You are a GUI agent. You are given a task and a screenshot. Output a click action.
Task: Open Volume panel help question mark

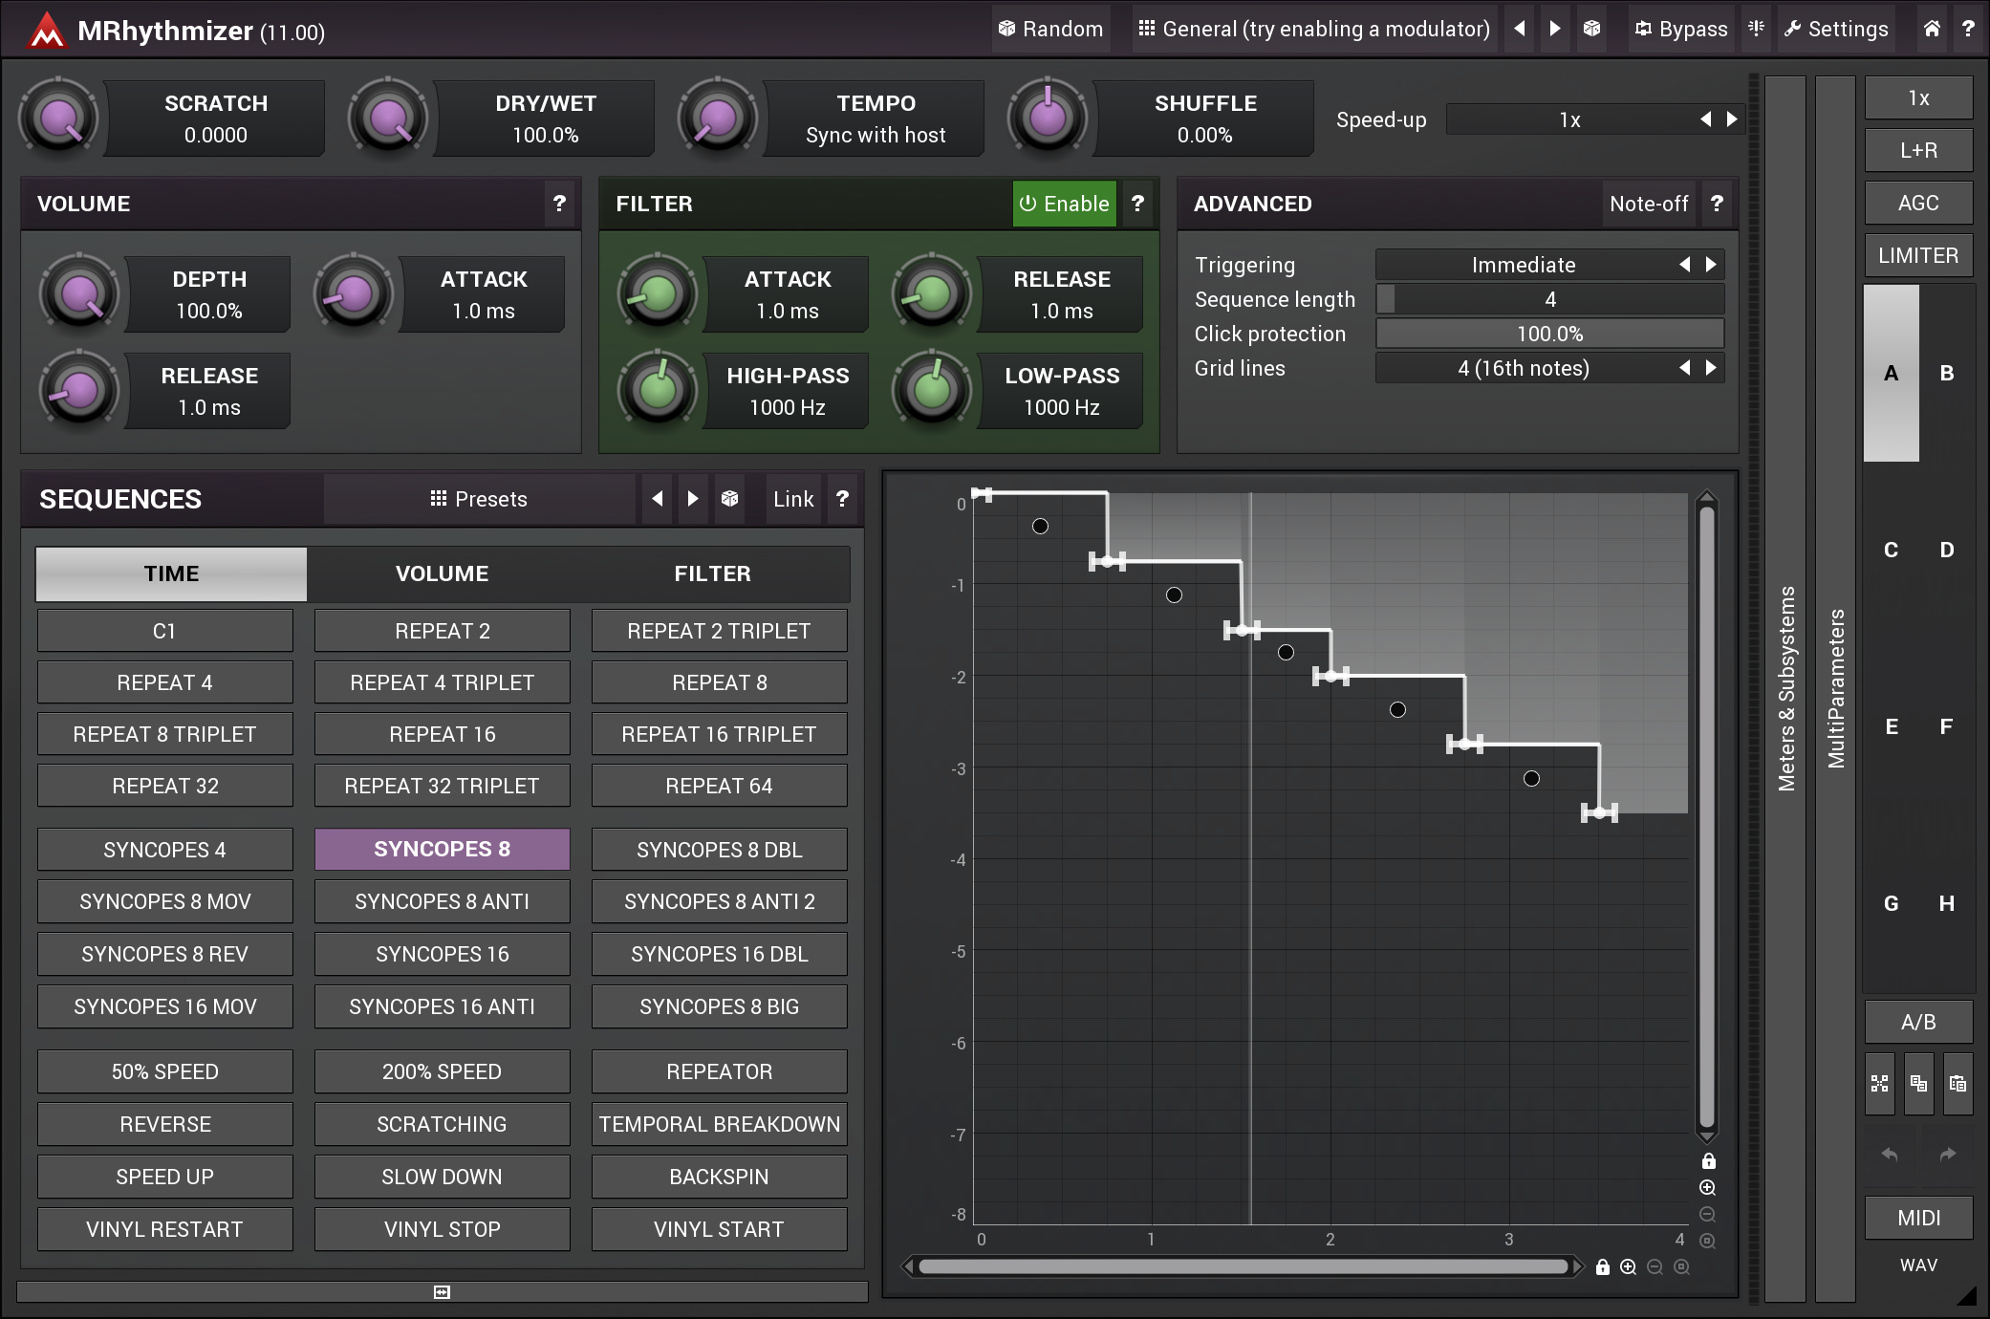[559, 203]
